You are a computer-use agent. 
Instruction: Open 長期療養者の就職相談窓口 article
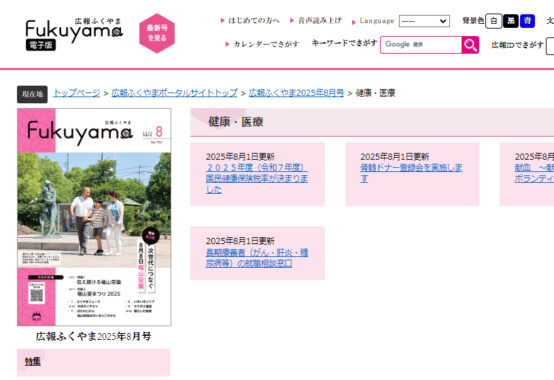[x=257, y=258]
